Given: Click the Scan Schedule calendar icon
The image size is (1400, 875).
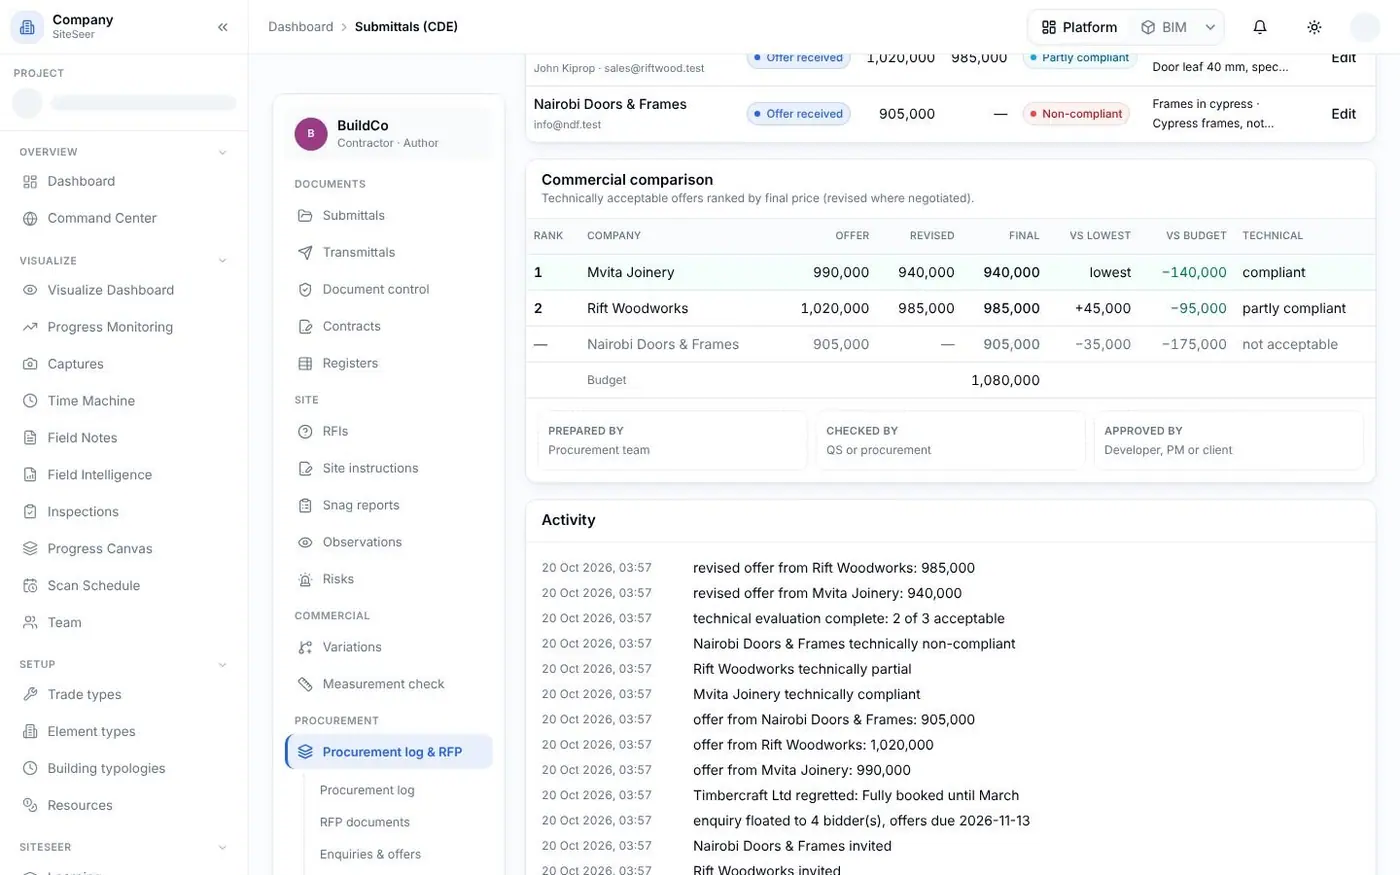Looking at the screenshot, I should click(x=30, y=586).
